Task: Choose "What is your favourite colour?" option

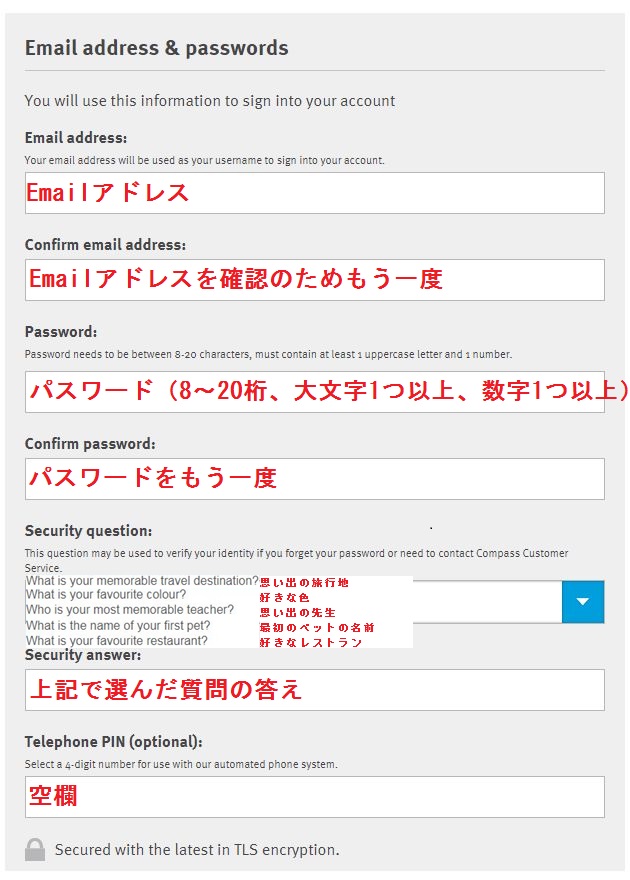Action: [x=106, y=596]
